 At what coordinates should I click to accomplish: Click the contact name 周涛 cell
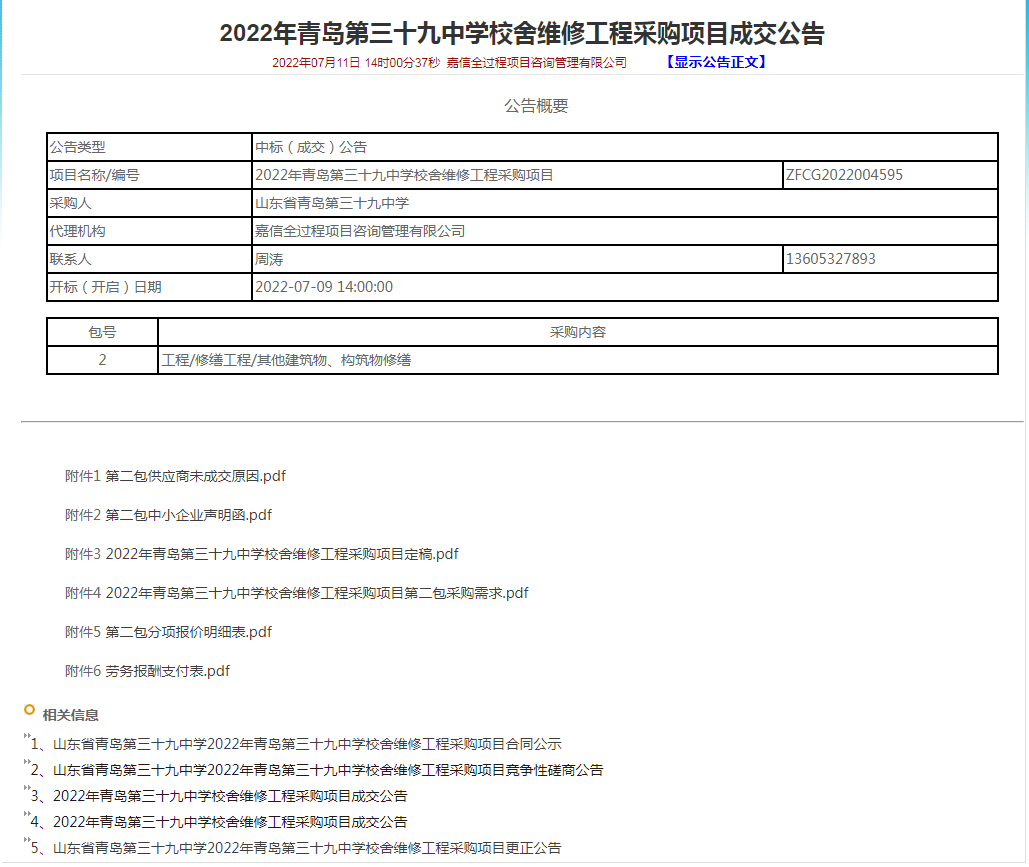(x=270, y=259)
